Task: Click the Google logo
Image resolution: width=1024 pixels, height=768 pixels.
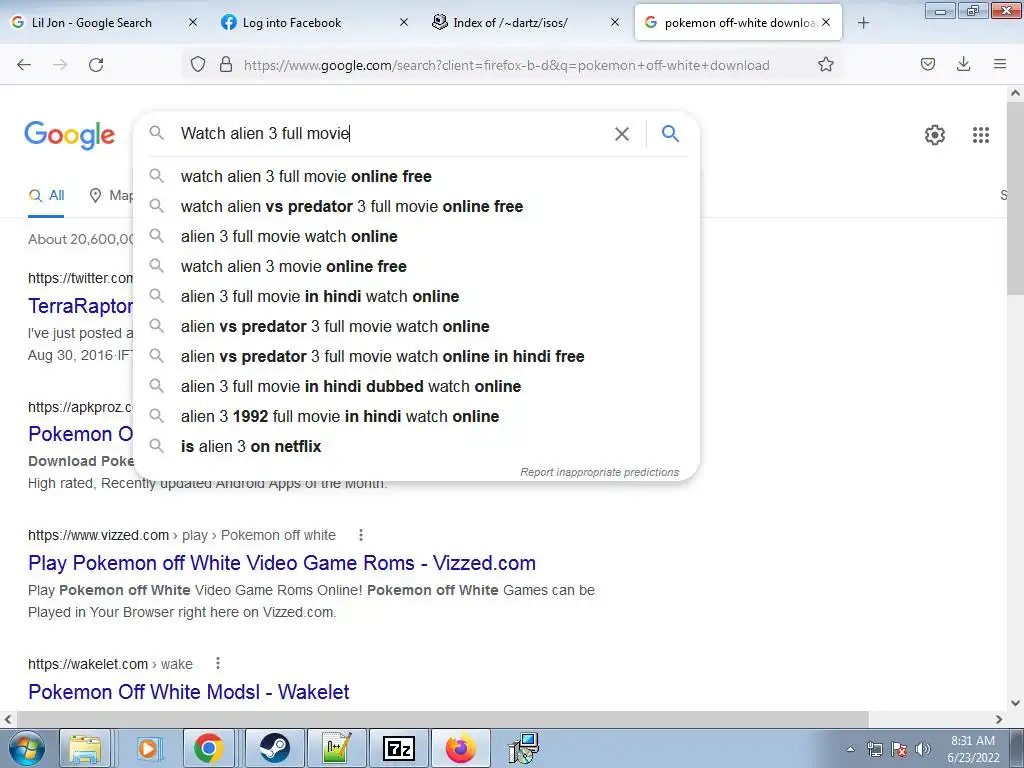Action: [70, 135]
